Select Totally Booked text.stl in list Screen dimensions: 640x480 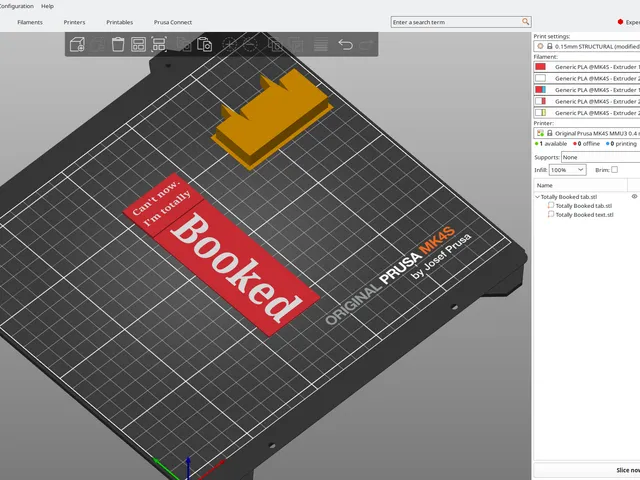(584, 215)
